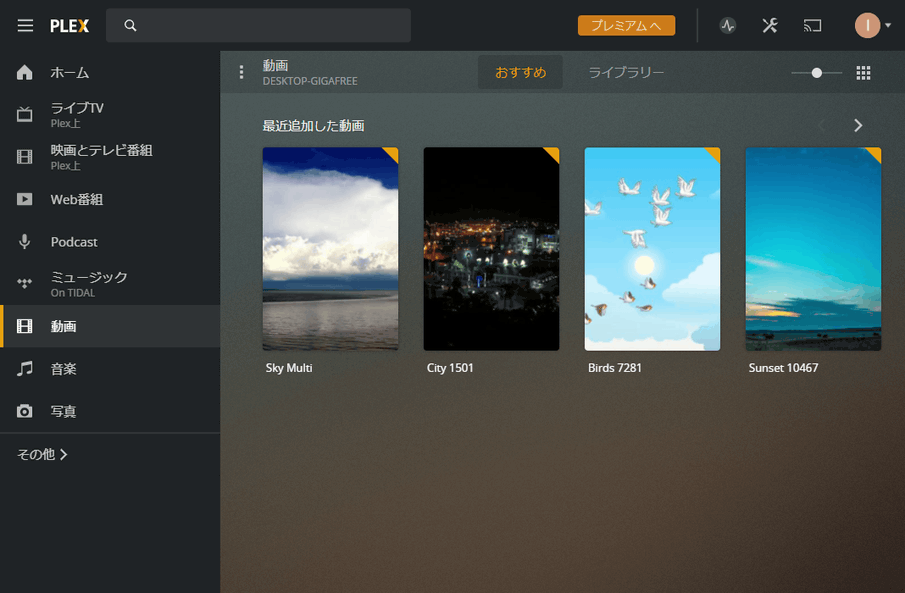This screenshot has height=593, width=905.
Task: Open the Sky Multi video thumbnail
Action: 330,249
